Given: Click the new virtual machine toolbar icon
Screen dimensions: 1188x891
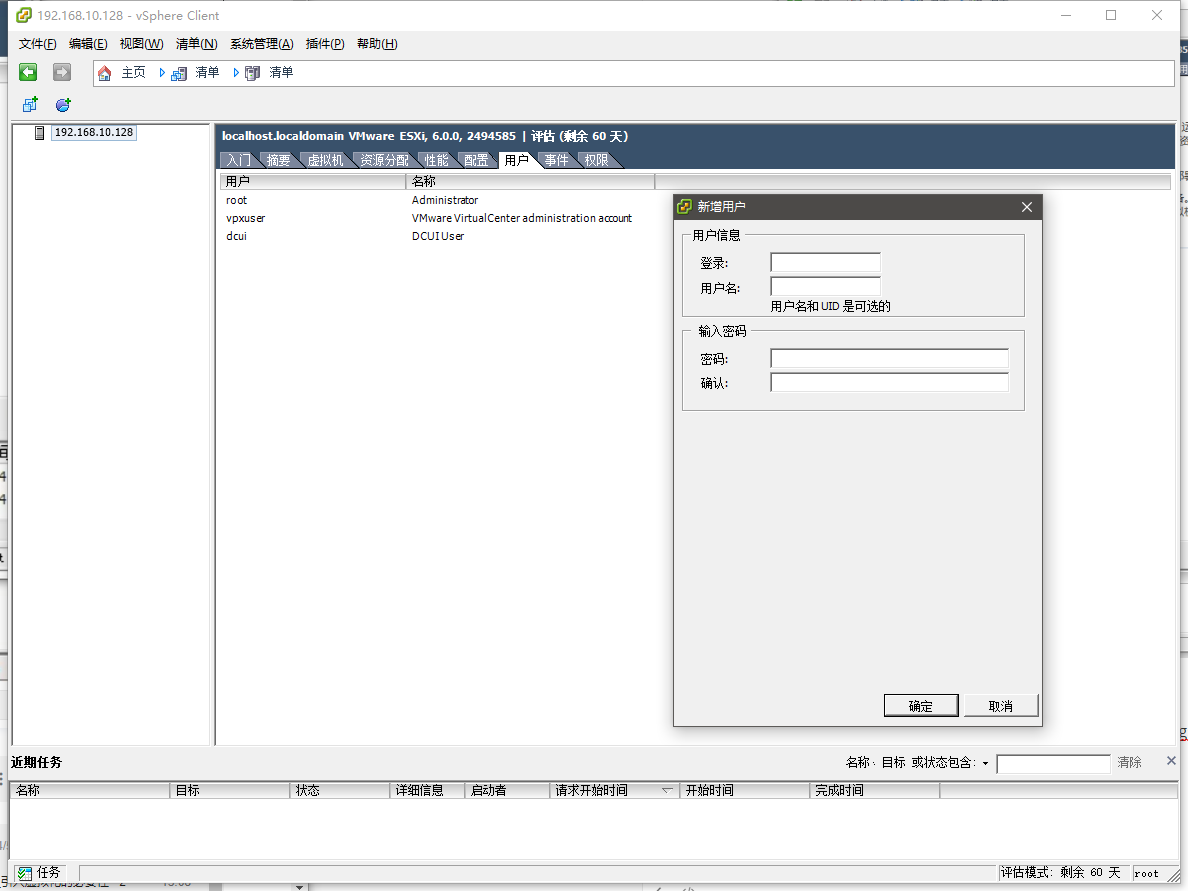Looking at the screenshot, I should click(30, 105).
